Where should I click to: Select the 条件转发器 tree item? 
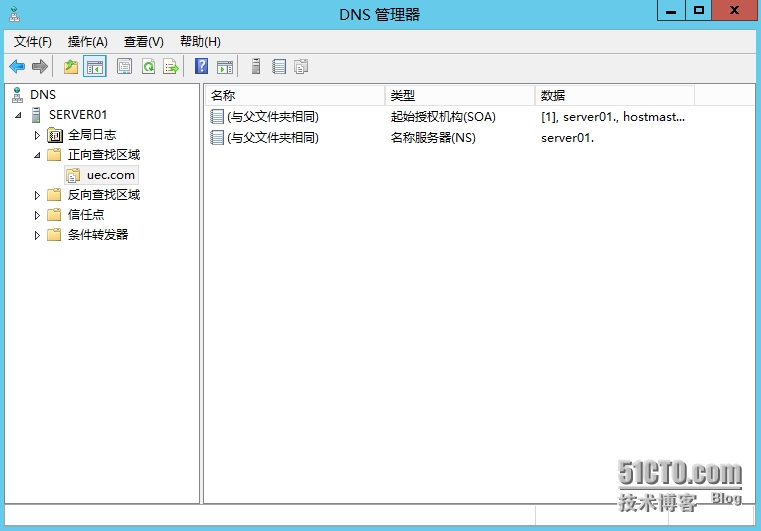(x=98, y=235)
